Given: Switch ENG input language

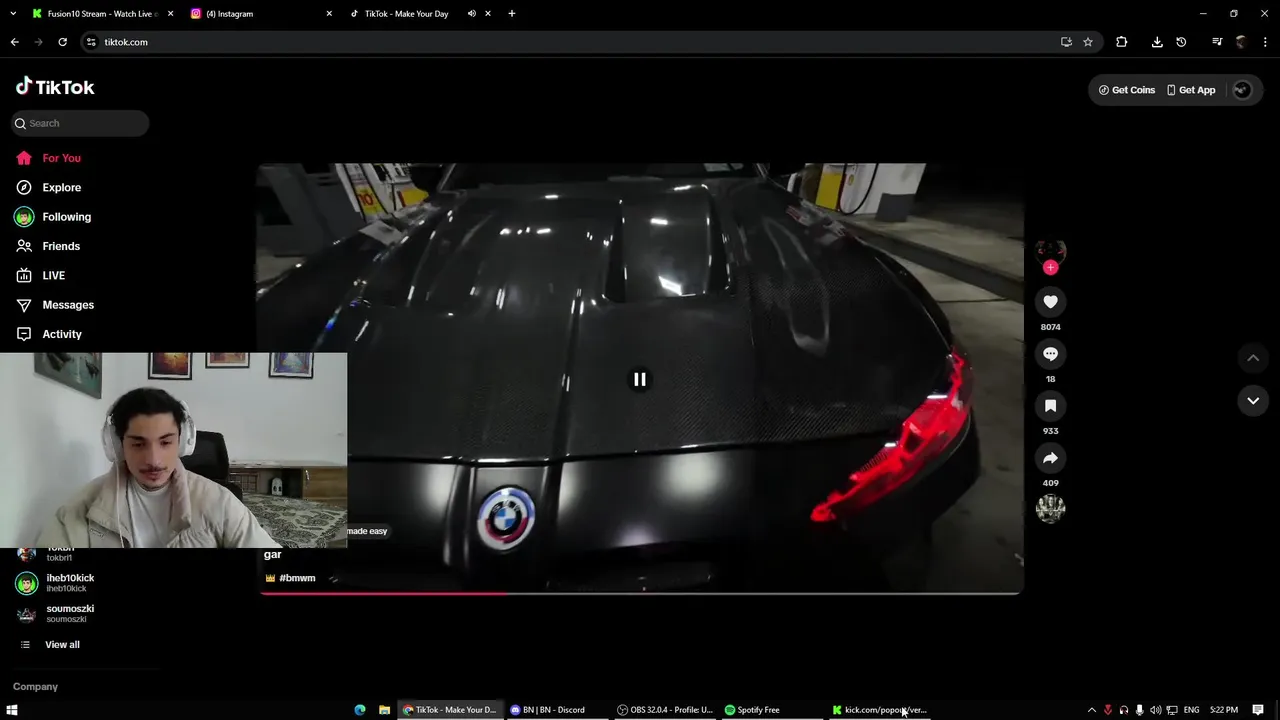Looking at the screenshot, I should [1190, 710].
